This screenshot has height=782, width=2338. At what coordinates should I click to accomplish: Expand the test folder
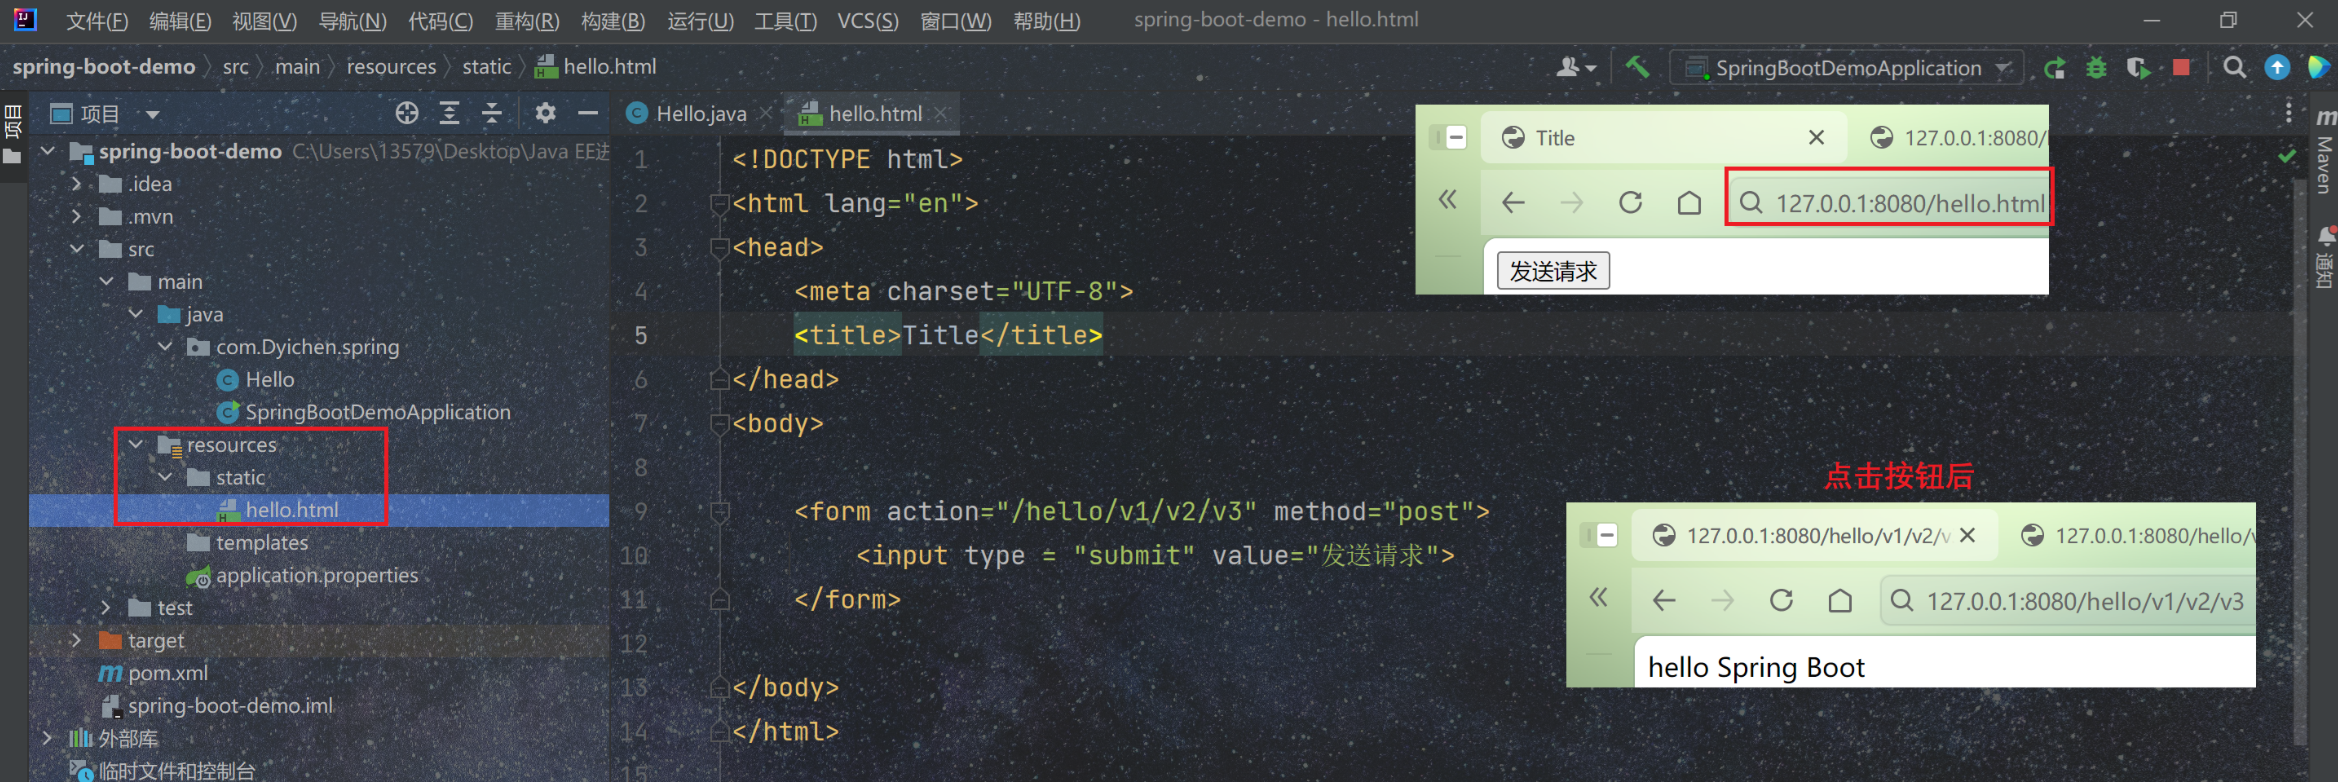pos(107,607)
